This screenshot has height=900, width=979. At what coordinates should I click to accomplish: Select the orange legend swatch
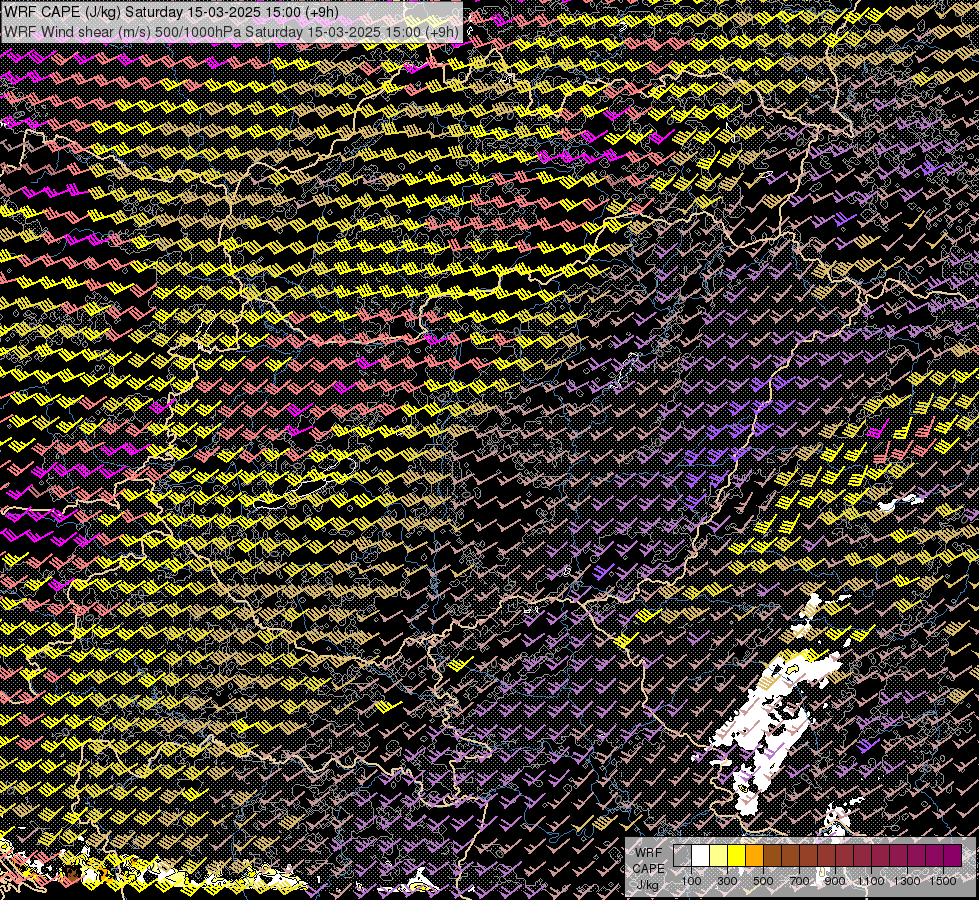pyautogui.click(x=755, y=855)
